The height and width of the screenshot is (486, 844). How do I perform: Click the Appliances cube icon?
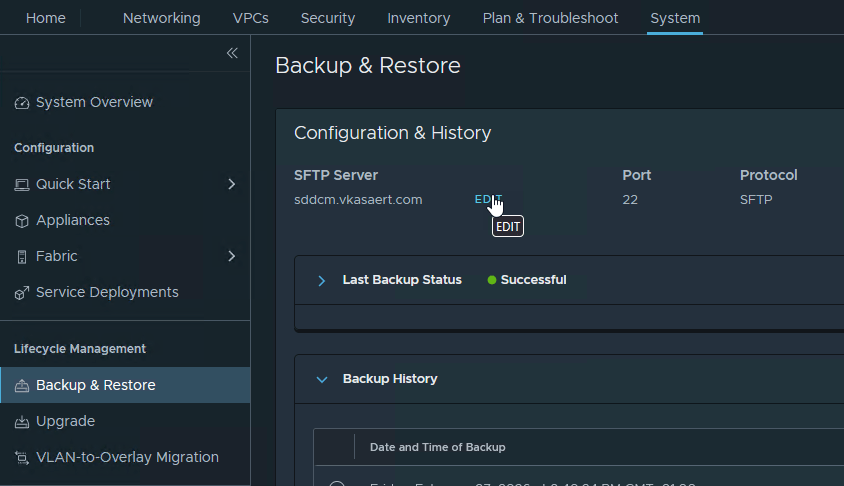[22, 221]
